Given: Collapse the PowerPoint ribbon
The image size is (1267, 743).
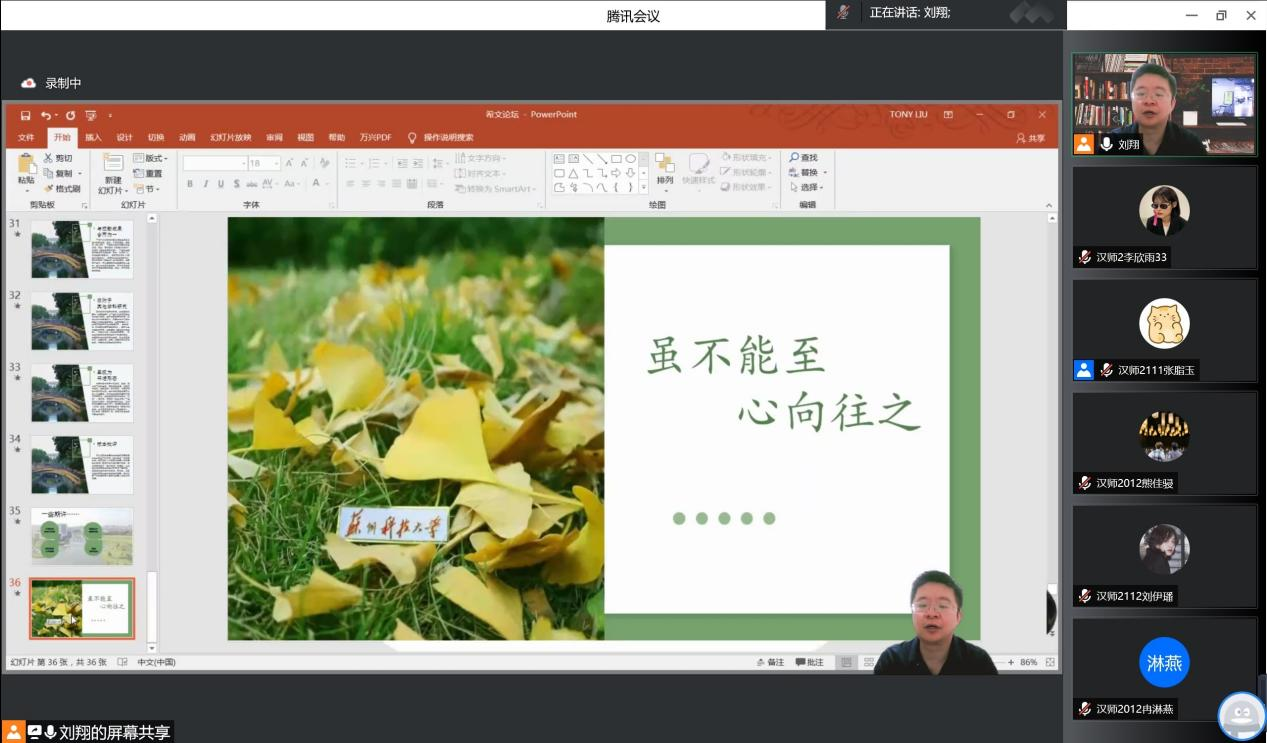Looking at the screenshot, I should (1049, 206).
